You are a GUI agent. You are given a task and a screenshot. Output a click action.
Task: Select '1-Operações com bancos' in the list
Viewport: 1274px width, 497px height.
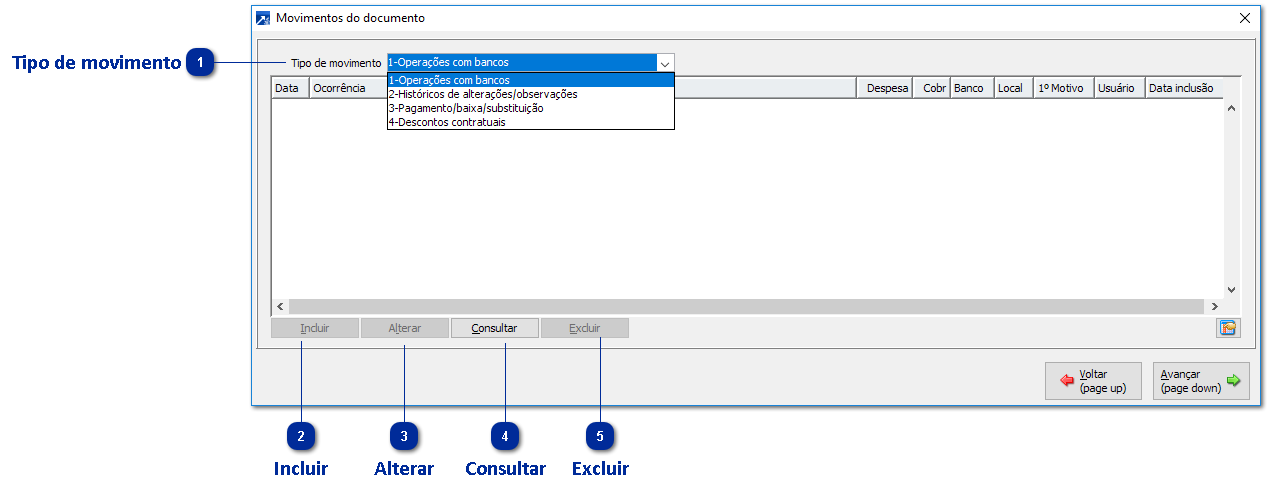pyautogui.click(x=530, y=80)
